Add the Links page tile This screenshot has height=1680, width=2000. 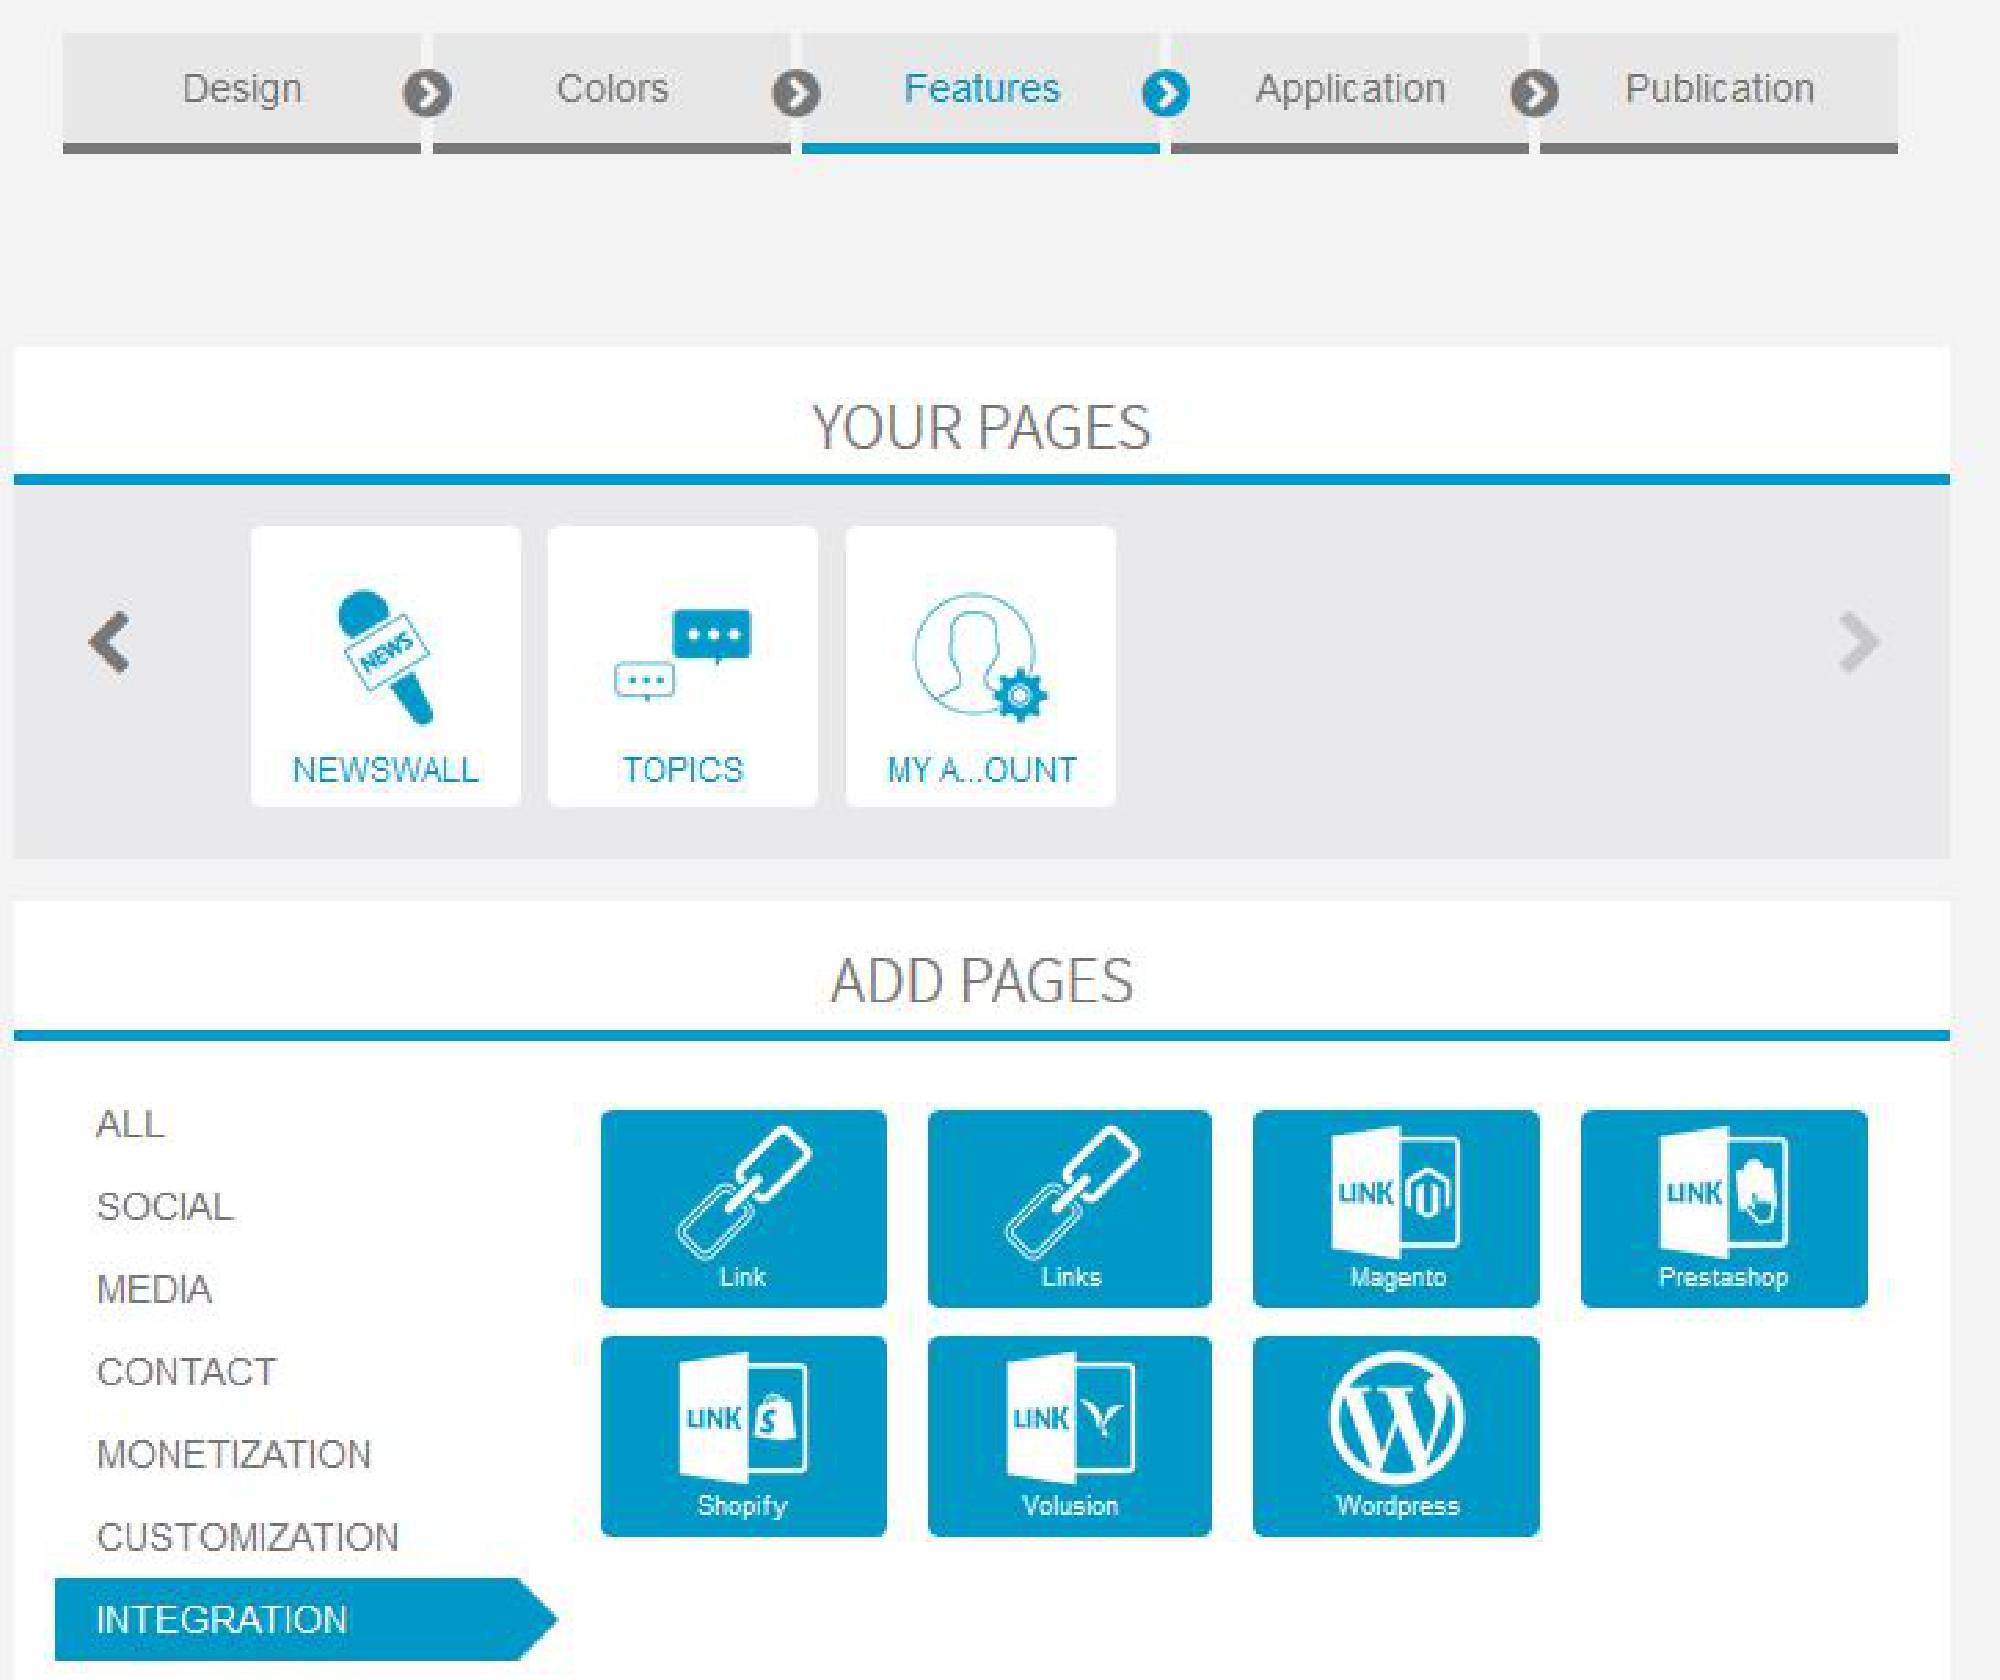point(1069,1208)
